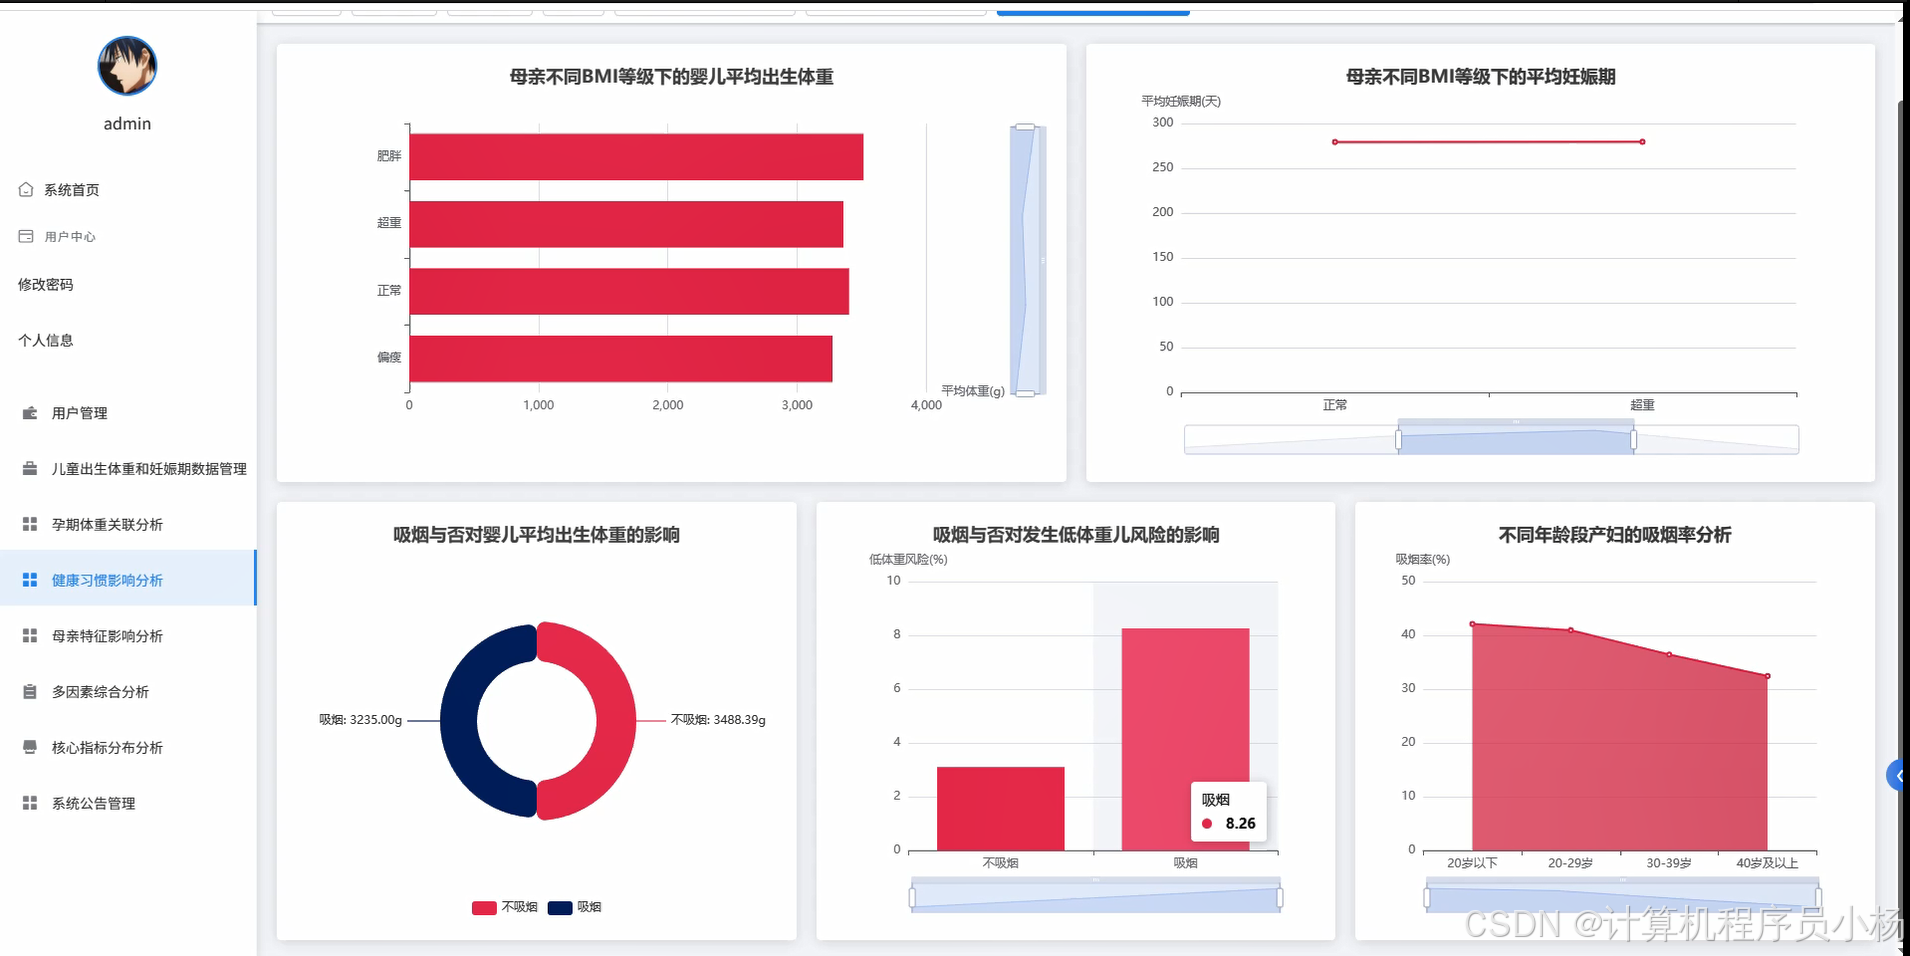Click the zoom slider below the 吸烟率 chart

click(1622, 895)
